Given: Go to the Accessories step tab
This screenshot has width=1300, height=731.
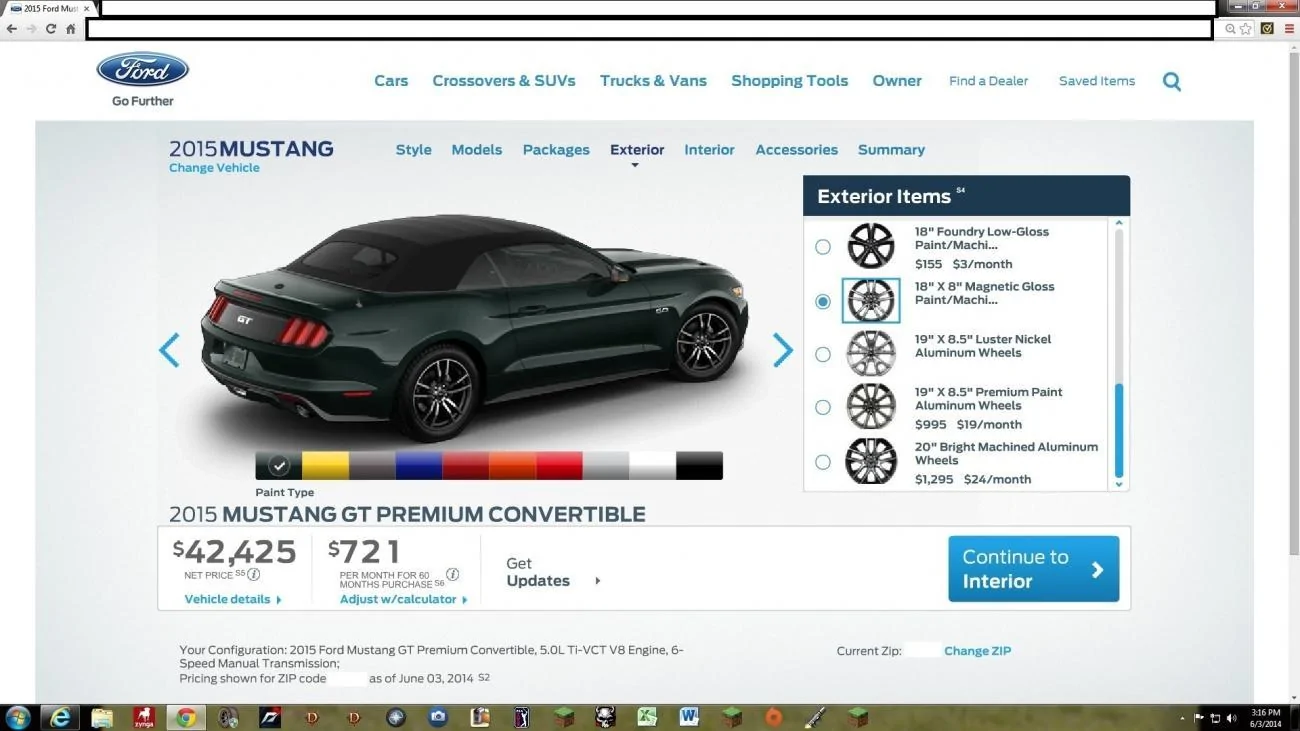Looking at the screenshot, I should pos(796,150).
